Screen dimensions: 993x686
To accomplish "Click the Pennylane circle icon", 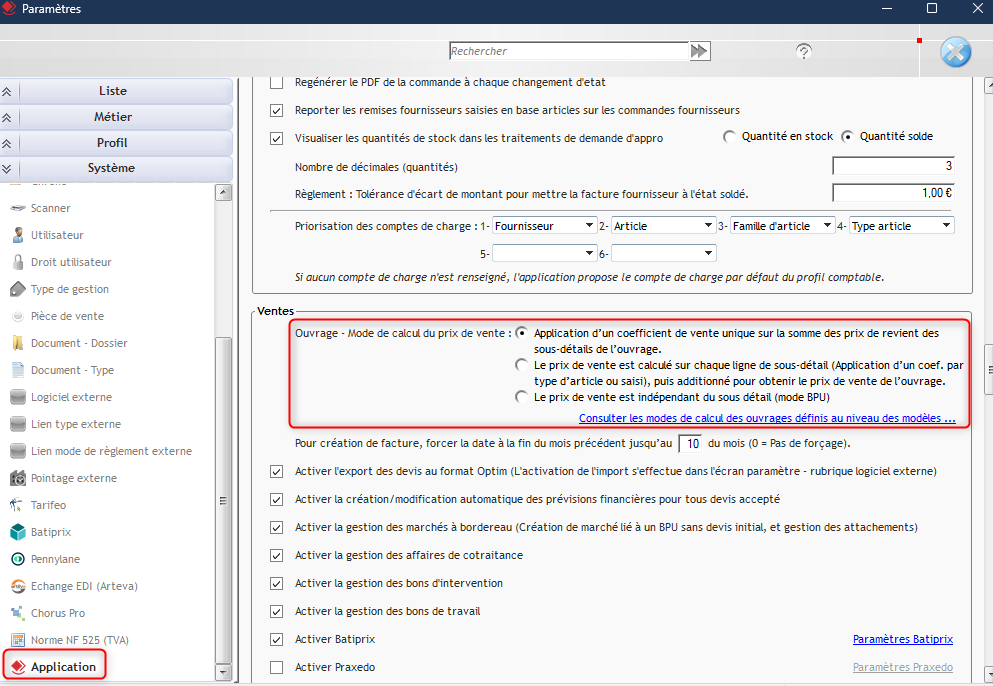I will [x=18, y=559].
